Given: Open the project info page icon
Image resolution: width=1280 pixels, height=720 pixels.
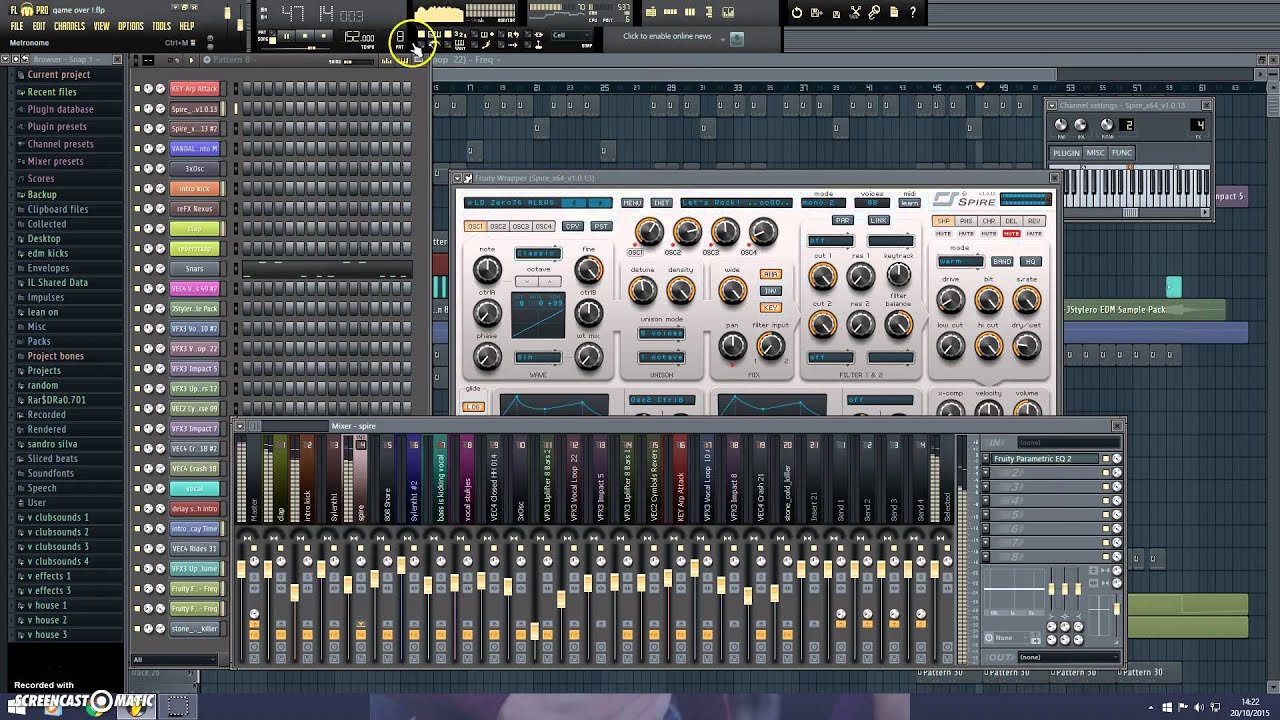Looking at the screenshot, I should click(x=894, y=12).
